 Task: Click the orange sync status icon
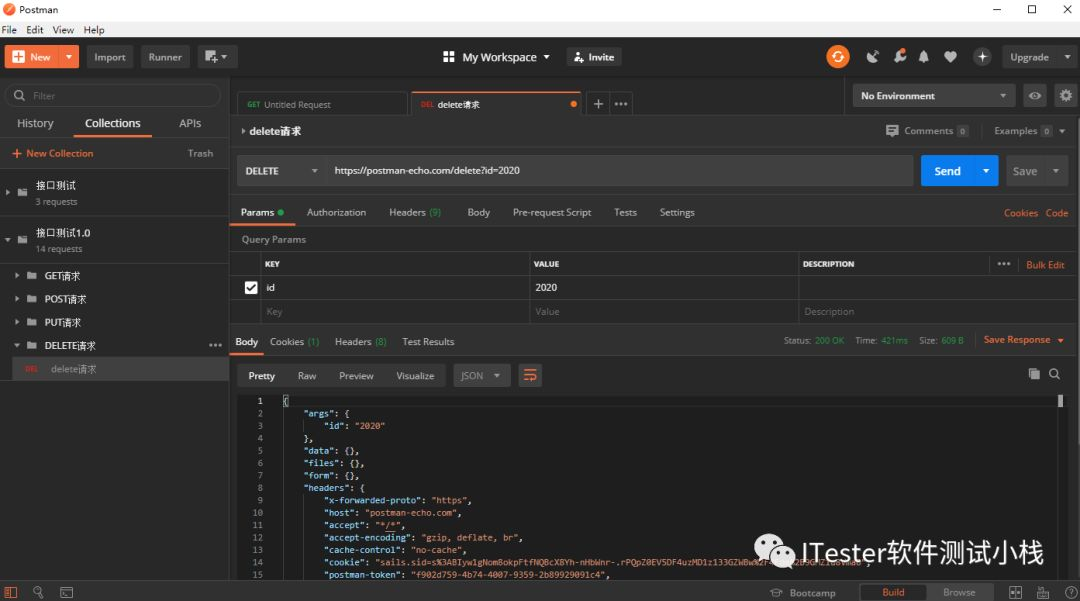838,57
